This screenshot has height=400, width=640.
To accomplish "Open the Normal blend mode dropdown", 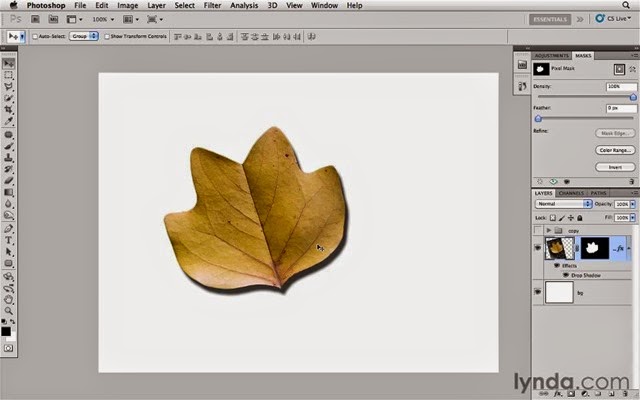I will (x=563, y=204).
